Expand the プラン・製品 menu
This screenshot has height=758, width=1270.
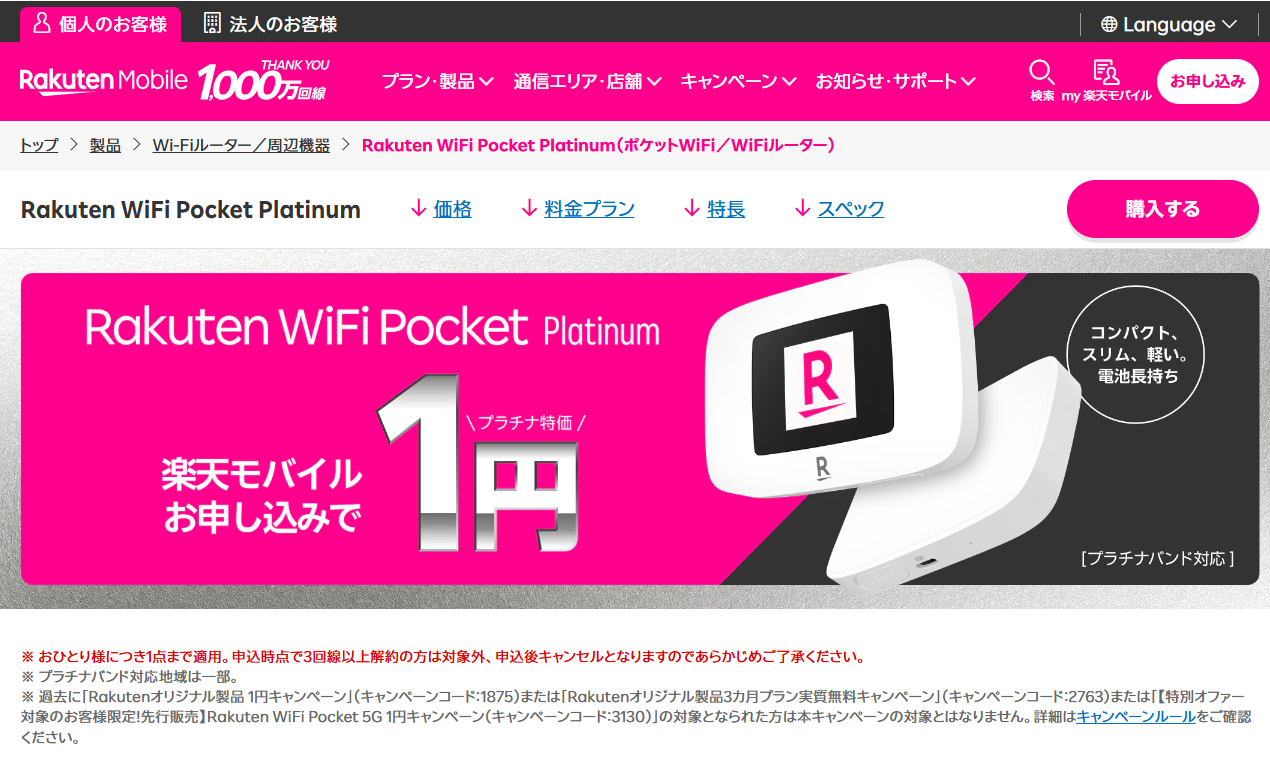tap(438, 81)
